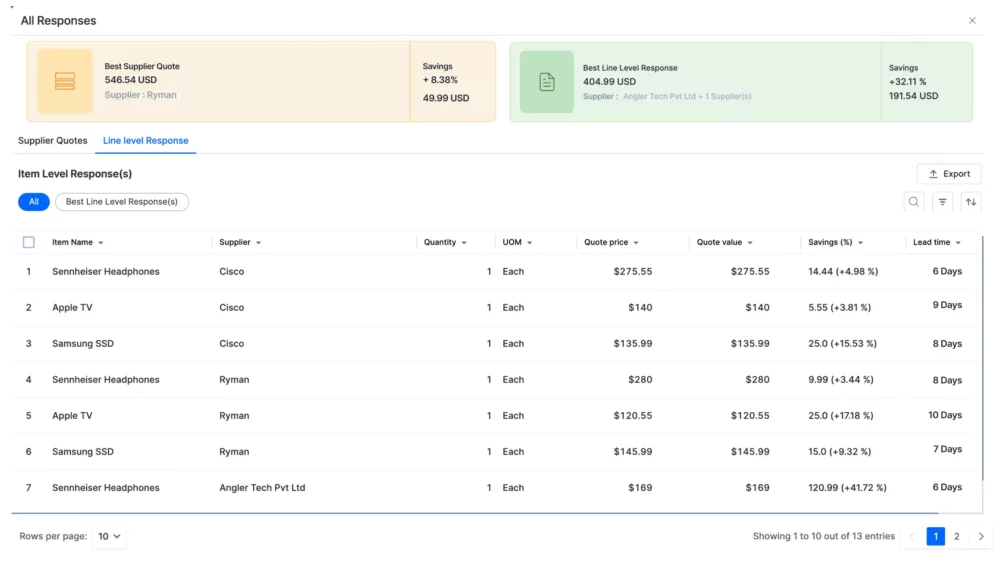
Task: Go to page 2
Action: [956, 537]
